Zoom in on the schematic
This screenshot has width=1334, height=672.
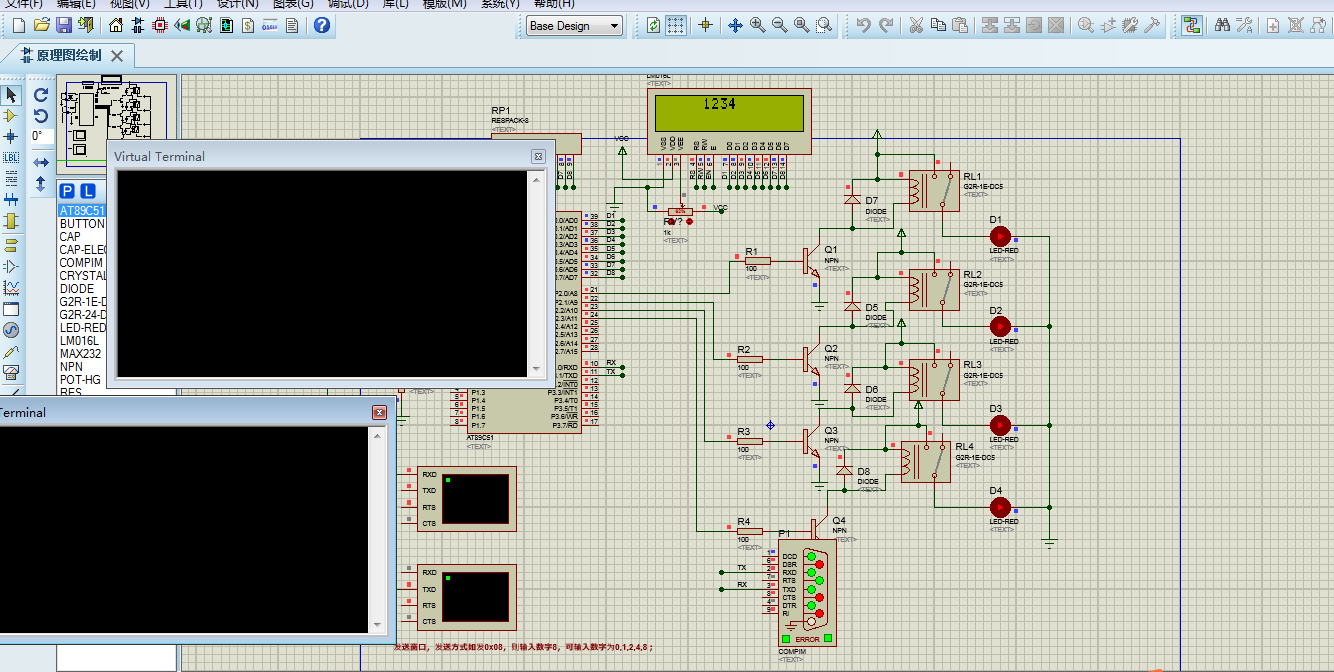[x=757, y=25]
